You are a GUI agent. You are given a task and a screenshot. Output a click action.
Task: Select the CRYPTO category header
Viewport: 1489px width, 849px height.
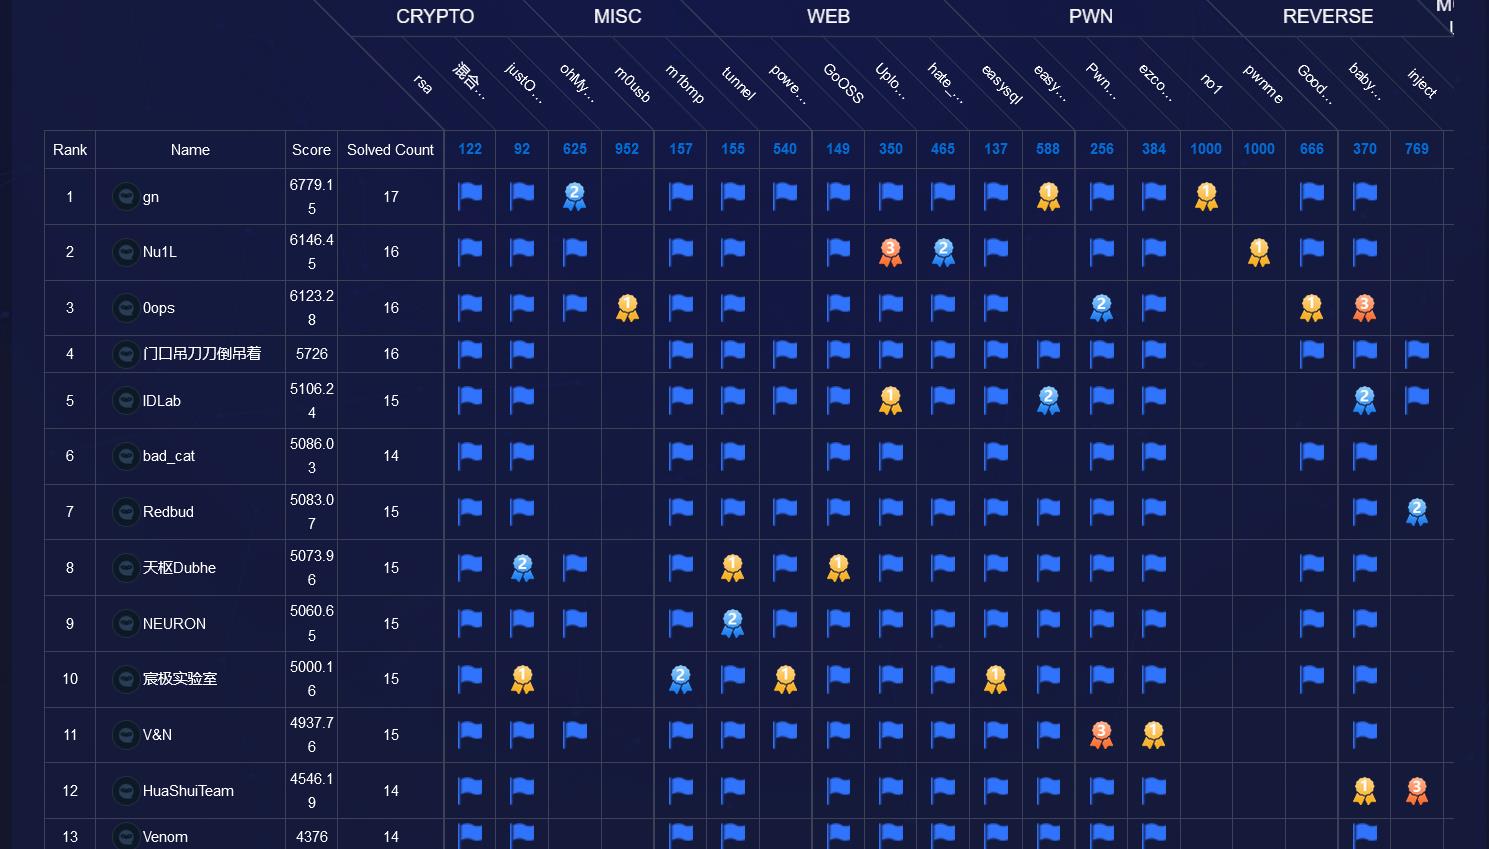pyautogui.click(x=435, y=16)
